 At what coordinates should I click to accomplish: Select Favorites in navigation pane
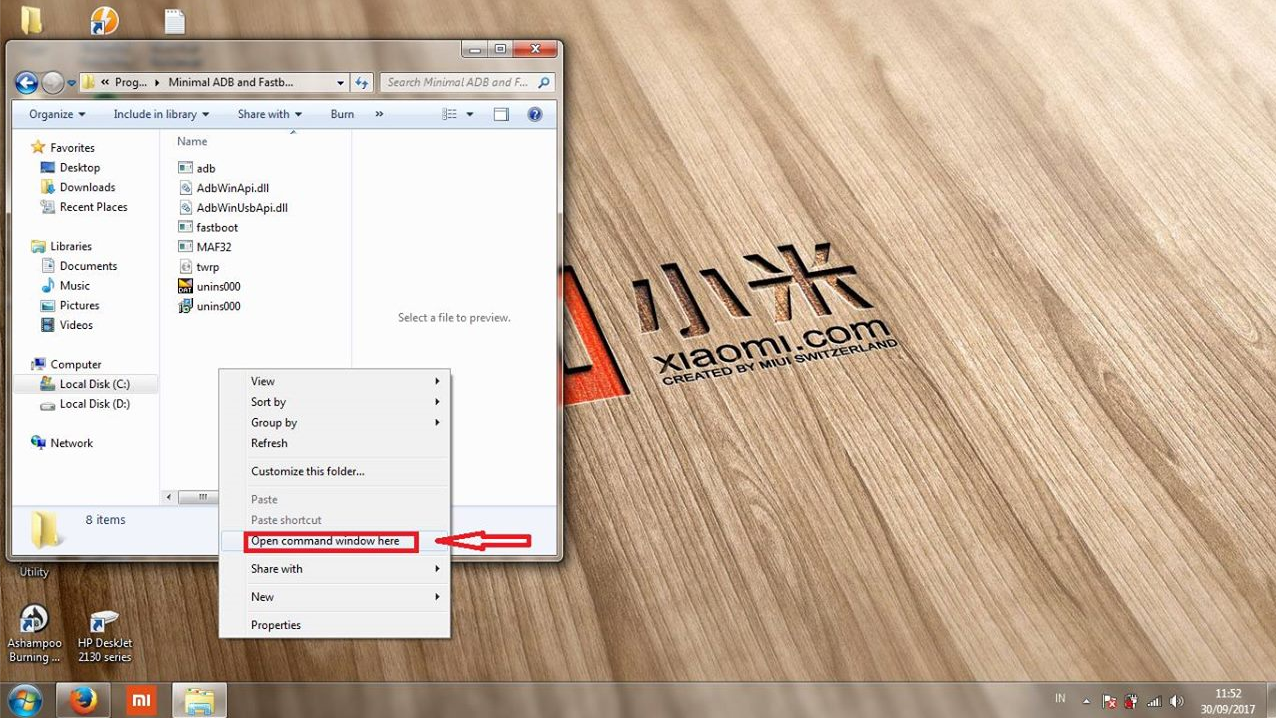coord(63,148)
